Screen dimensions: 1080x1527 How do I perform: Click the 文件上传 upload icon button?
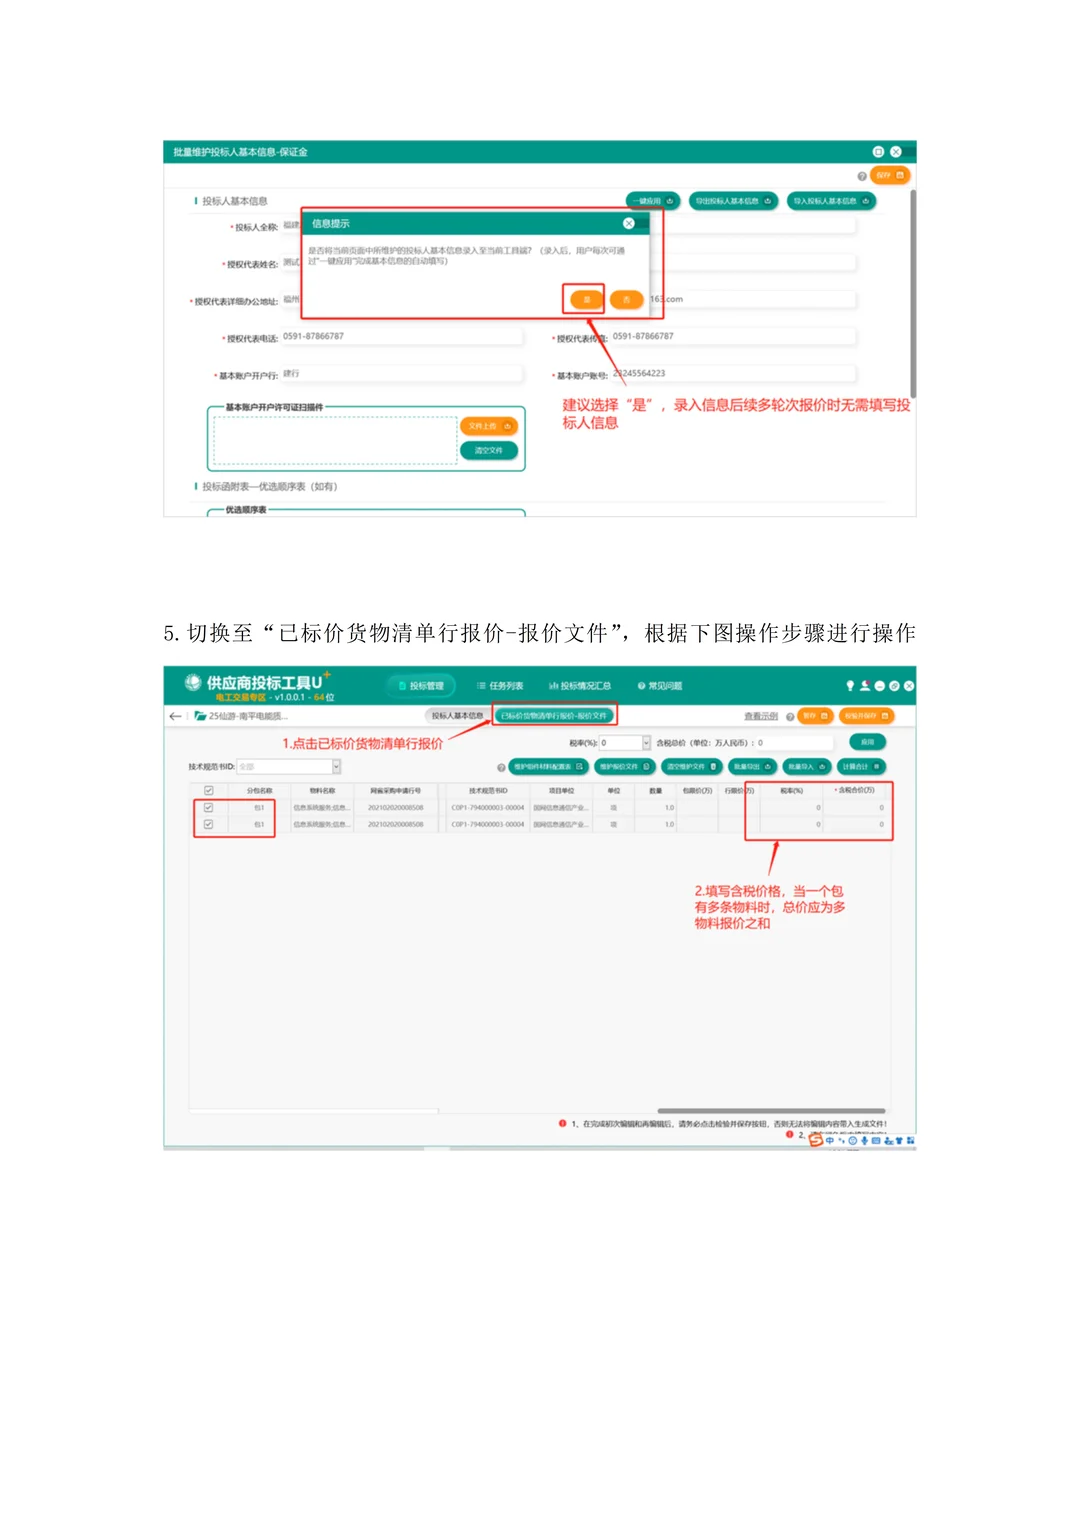click(x=490, y=425)
